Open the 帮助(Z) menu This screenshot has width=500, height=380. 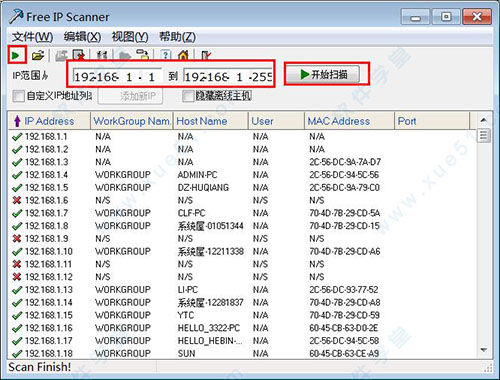coord(177,37)
